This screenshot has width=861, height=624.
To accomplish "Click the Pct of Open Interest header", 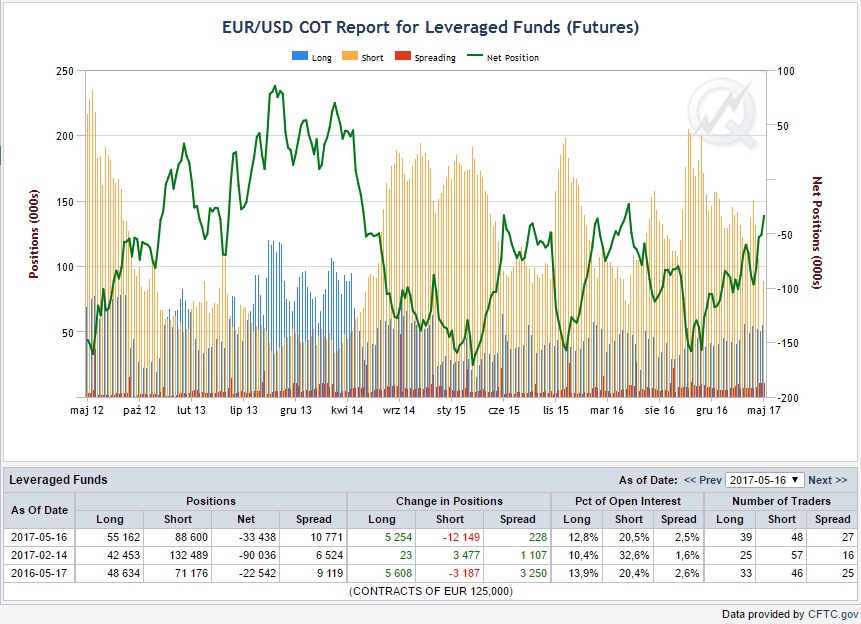I will point(628,501).
